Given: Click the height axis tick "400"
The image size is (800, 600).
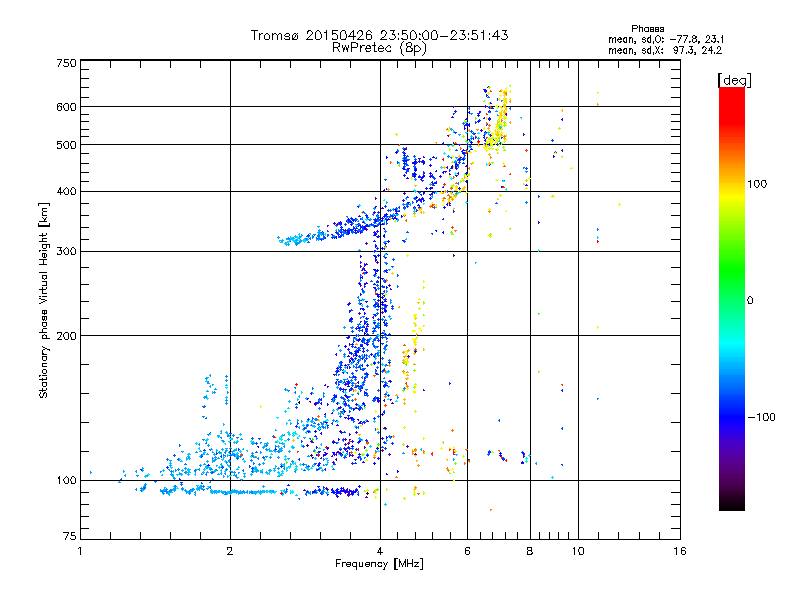Looking at the screenshot, I should (x=67, y=192).
